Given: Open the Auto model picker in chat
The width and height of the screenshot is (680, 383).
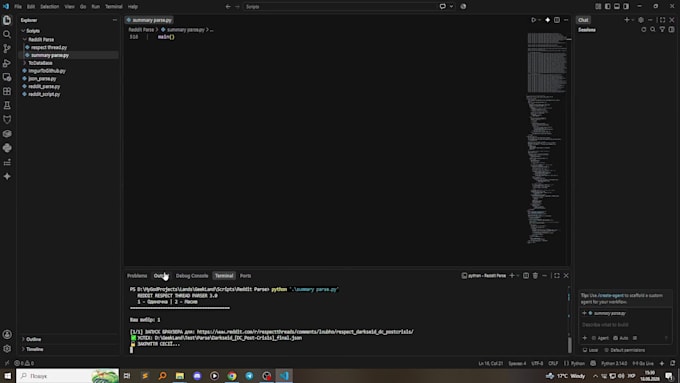Looking at the screenshot, I should pos(621,338).
